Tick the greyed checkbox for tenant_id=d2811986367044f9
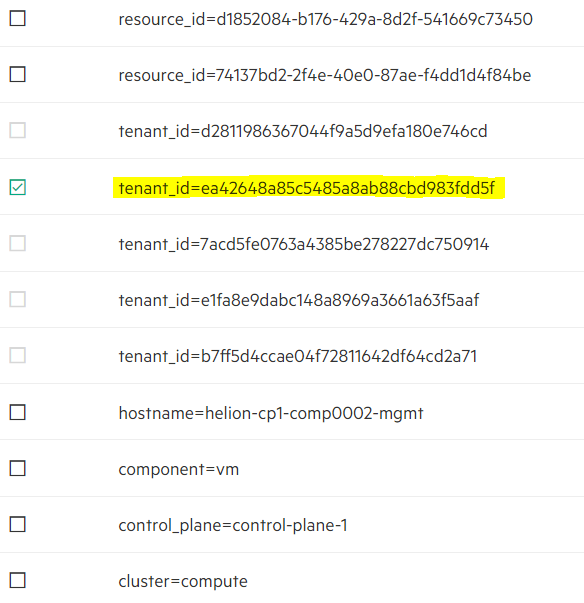 [18, 130]
